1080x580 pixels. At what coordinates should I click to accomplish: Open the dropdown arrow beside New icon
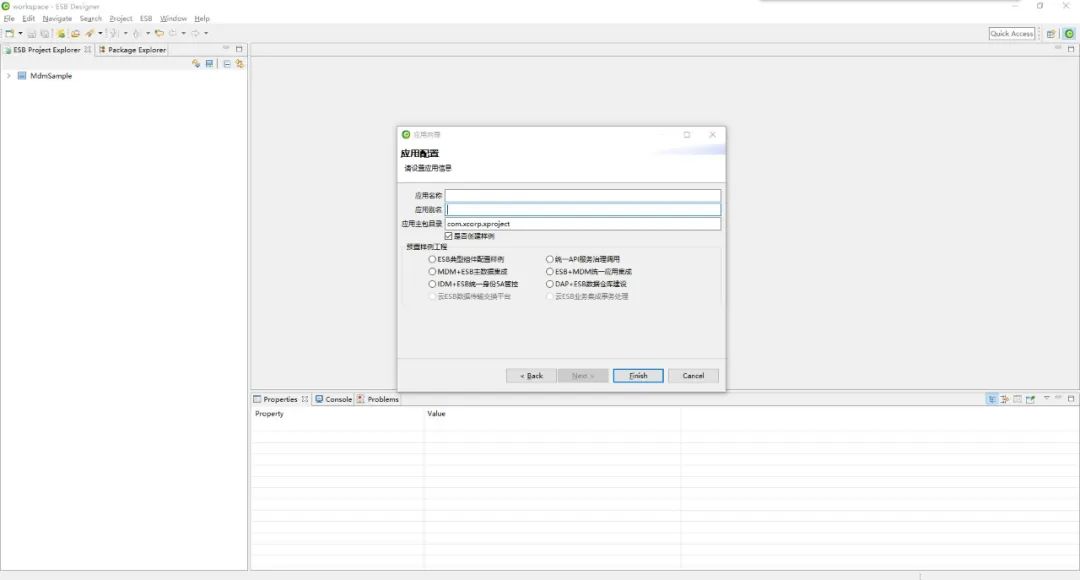click(x=20, y=33)
